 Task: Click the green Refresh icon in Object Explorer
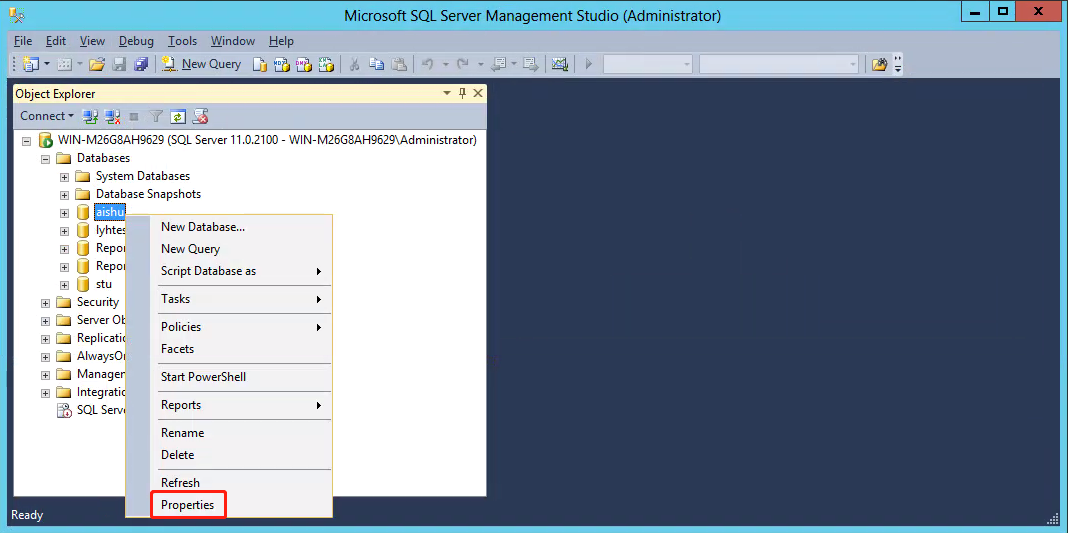click(178, 116)
